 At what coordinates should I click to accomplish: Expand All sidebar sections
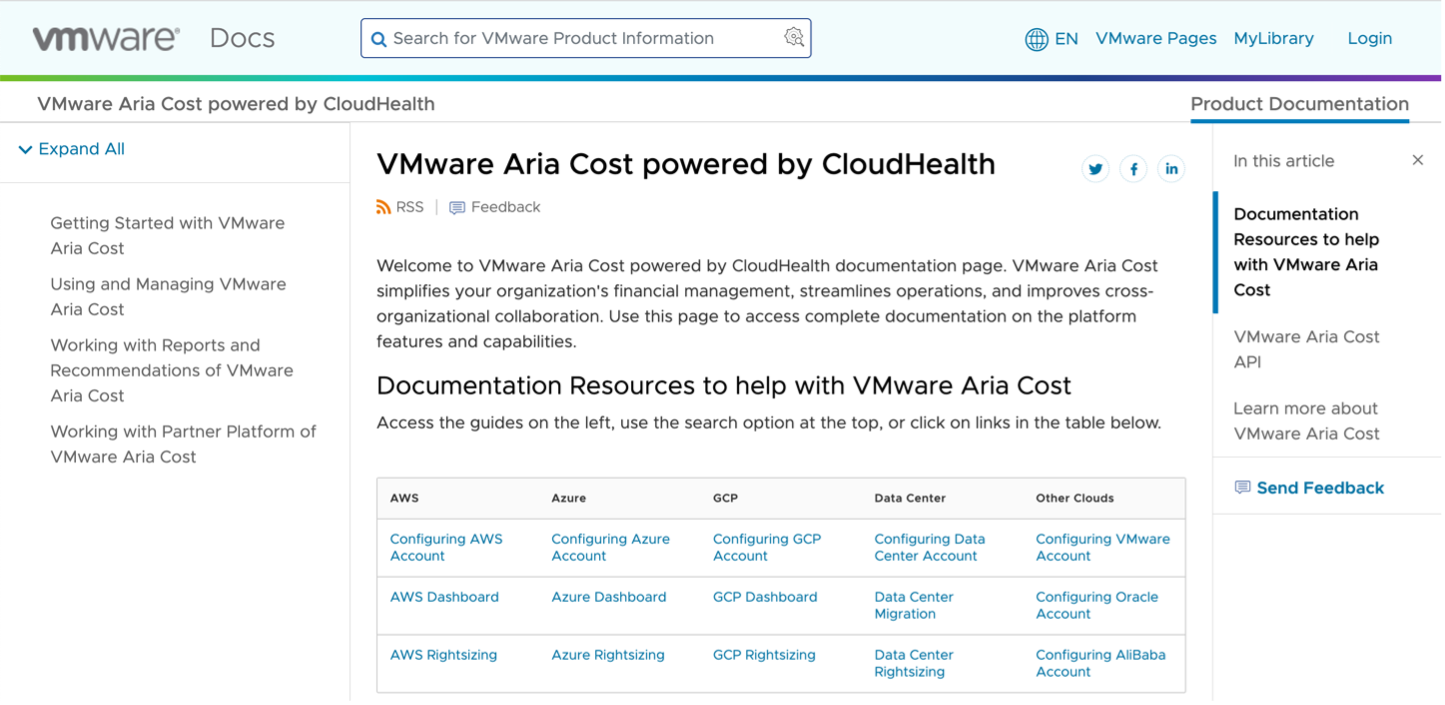point(81,148)
